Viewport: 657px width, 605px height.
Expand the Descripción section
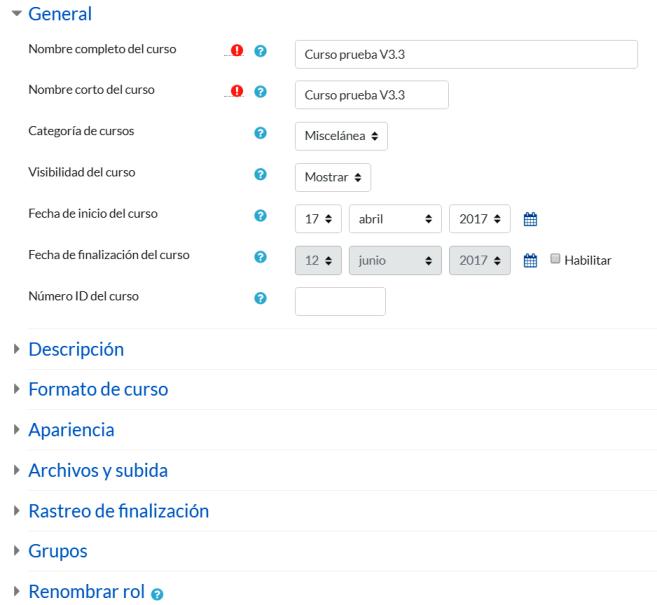(76, 349)
